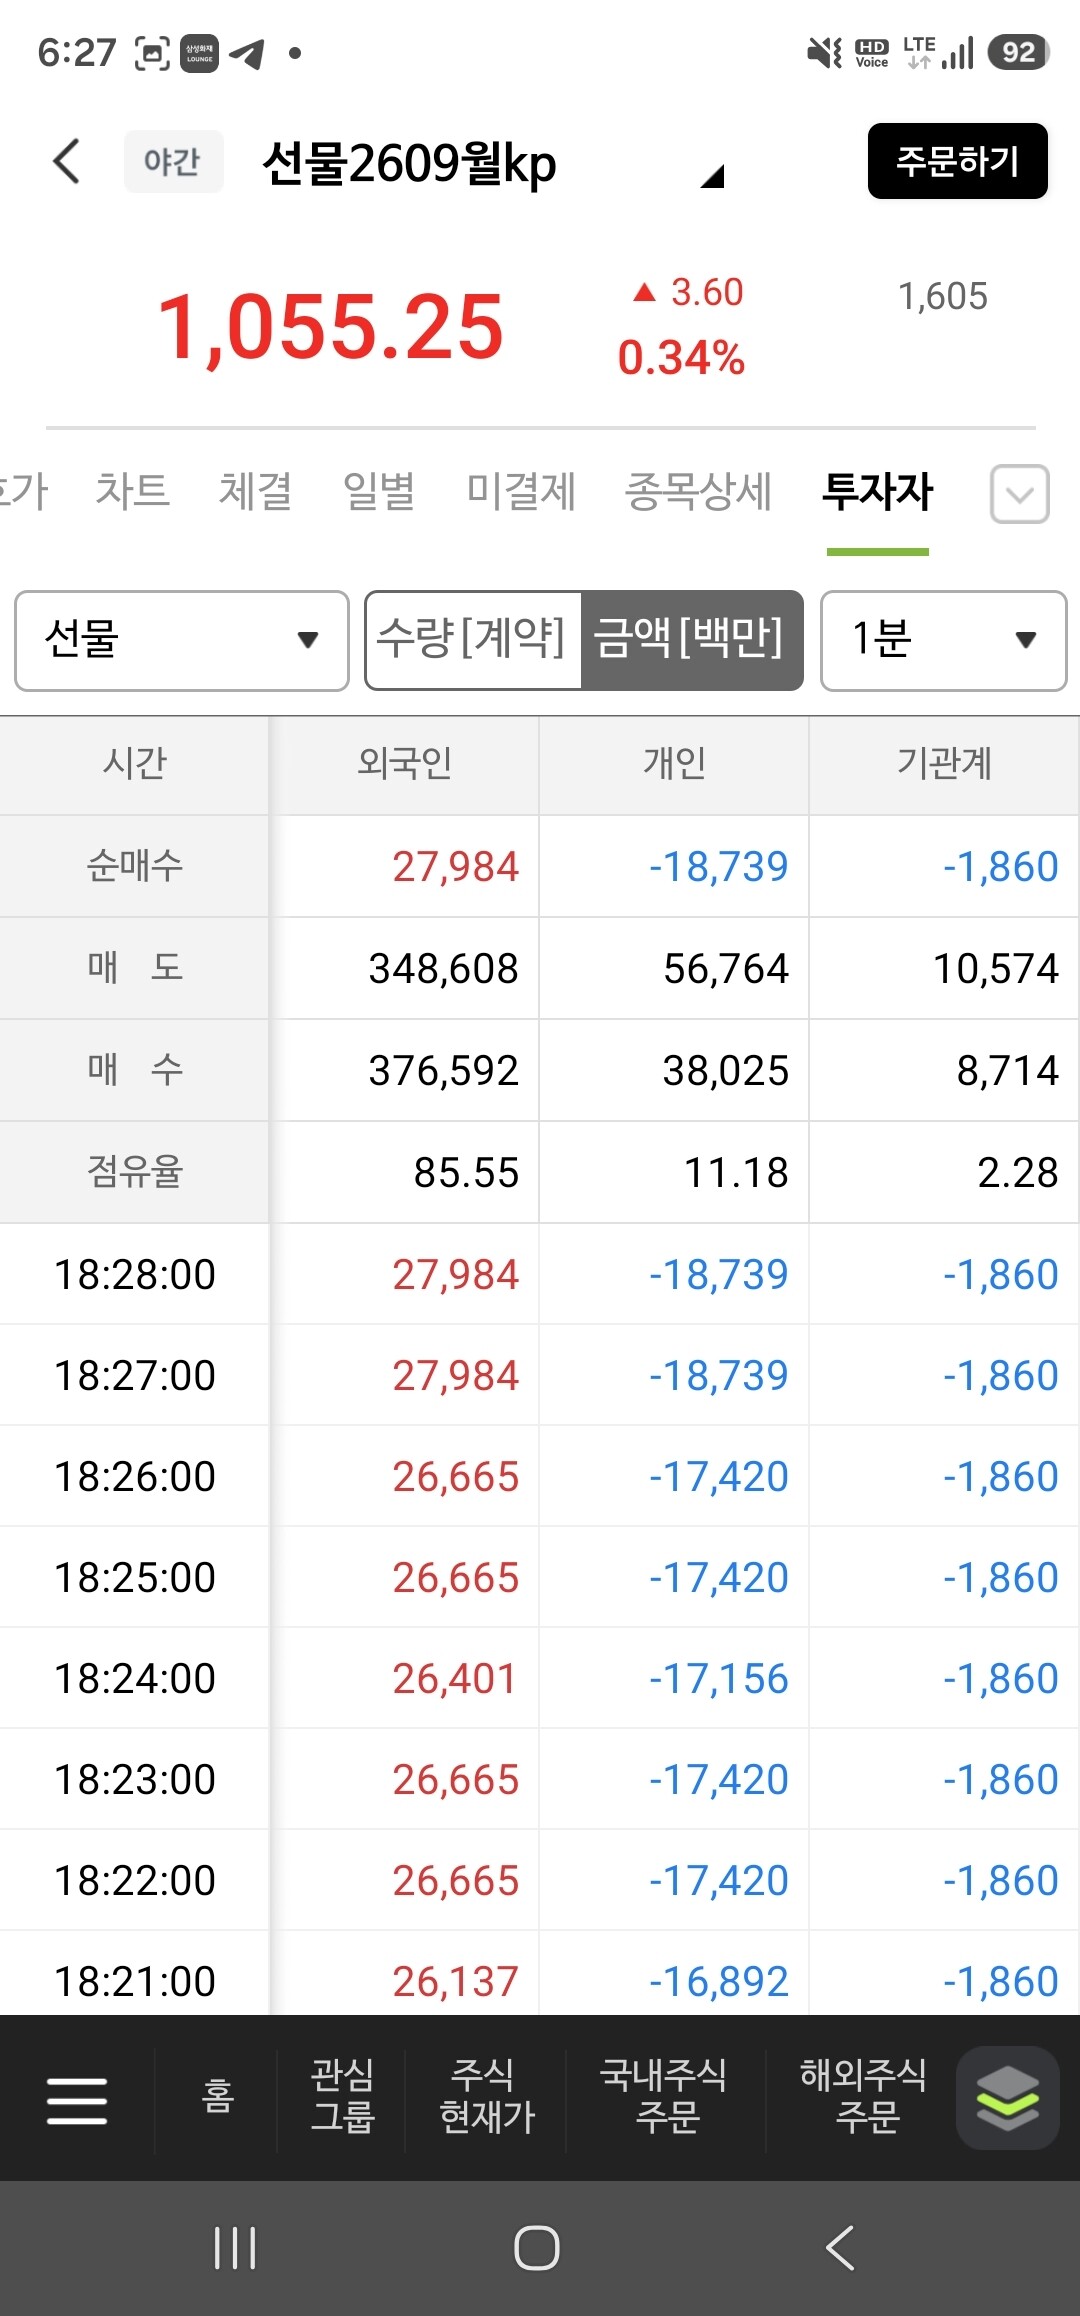Open the 1분 interval dropdown

pos(943,640)
